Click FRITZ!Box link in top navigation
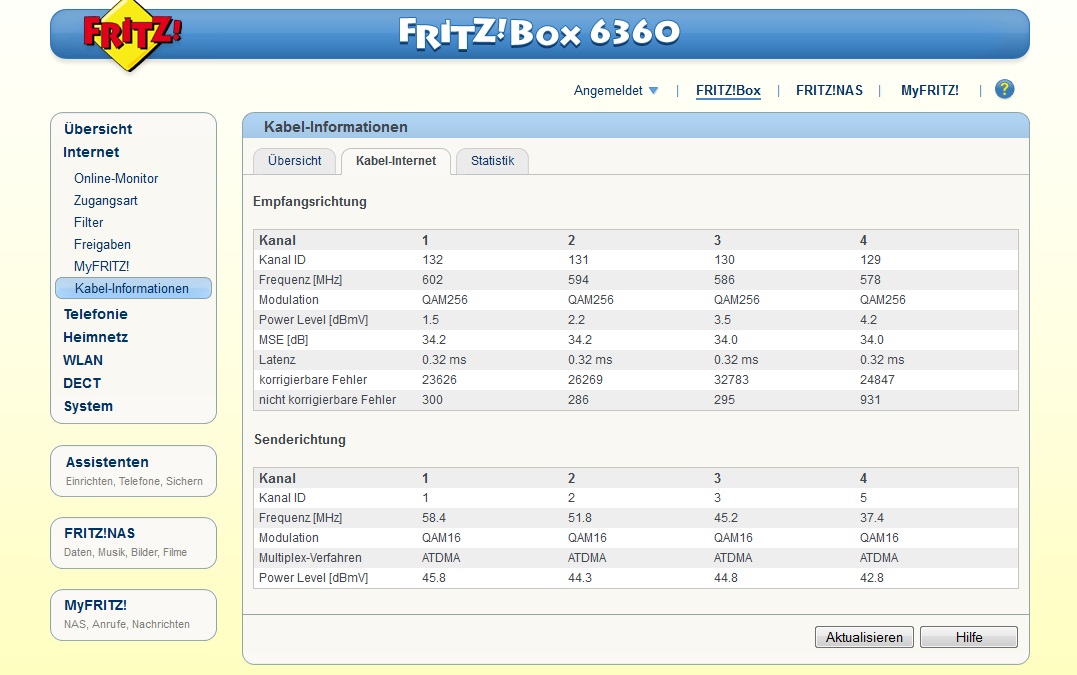 click(728, 91)
